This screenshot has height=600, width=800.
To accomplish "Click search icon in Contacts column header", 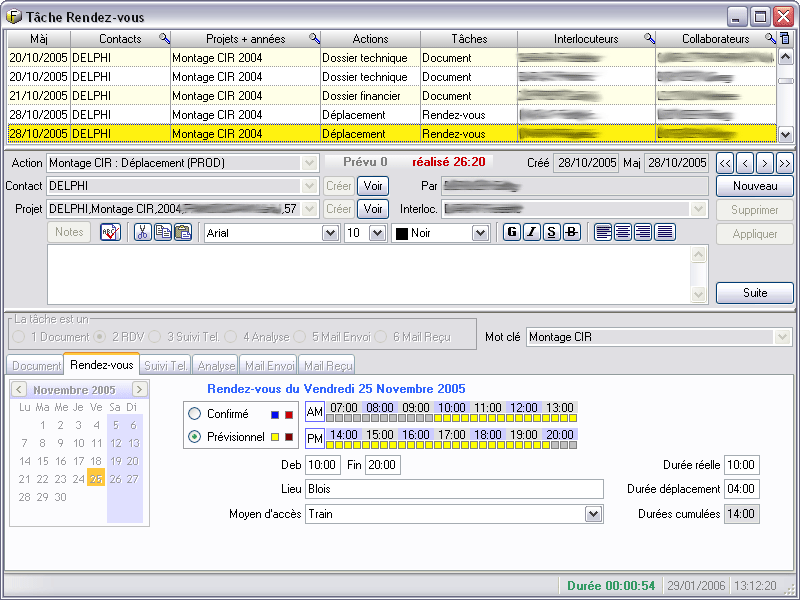I will [164, 38].
